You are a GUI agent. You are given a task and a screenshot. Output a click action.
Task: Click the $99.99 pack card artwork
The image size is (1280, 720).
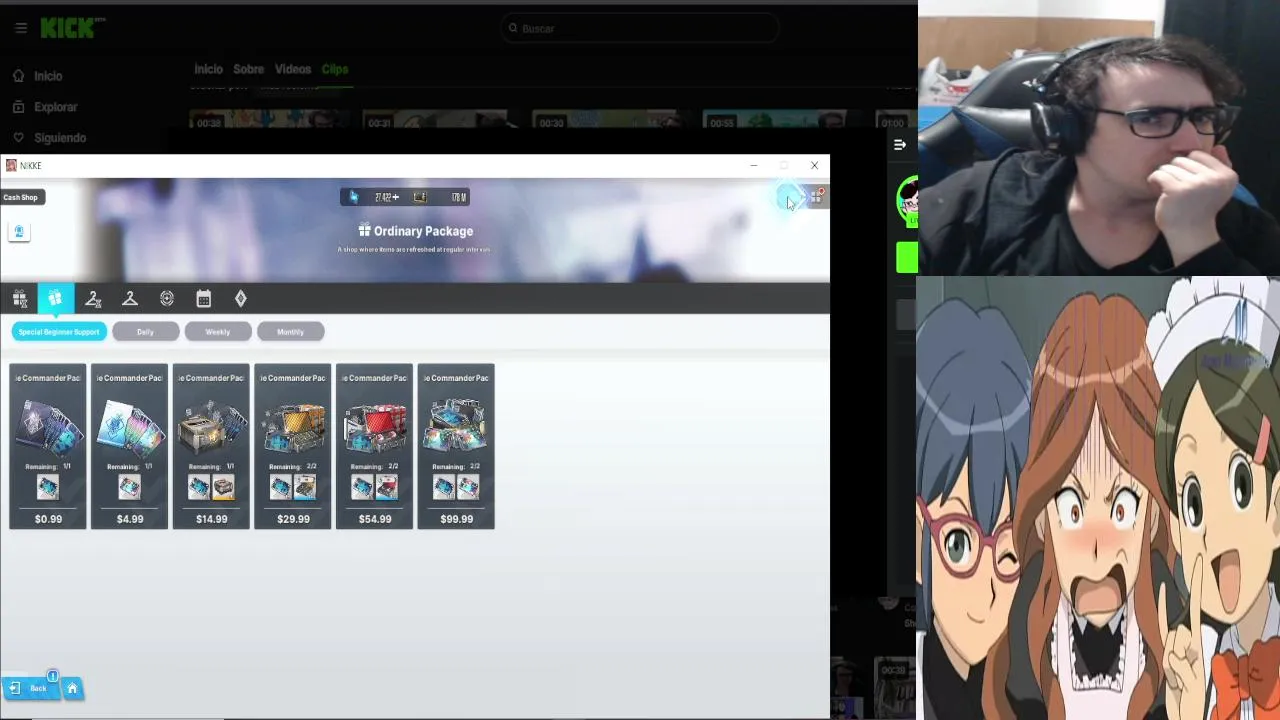(x=457, y=425)
